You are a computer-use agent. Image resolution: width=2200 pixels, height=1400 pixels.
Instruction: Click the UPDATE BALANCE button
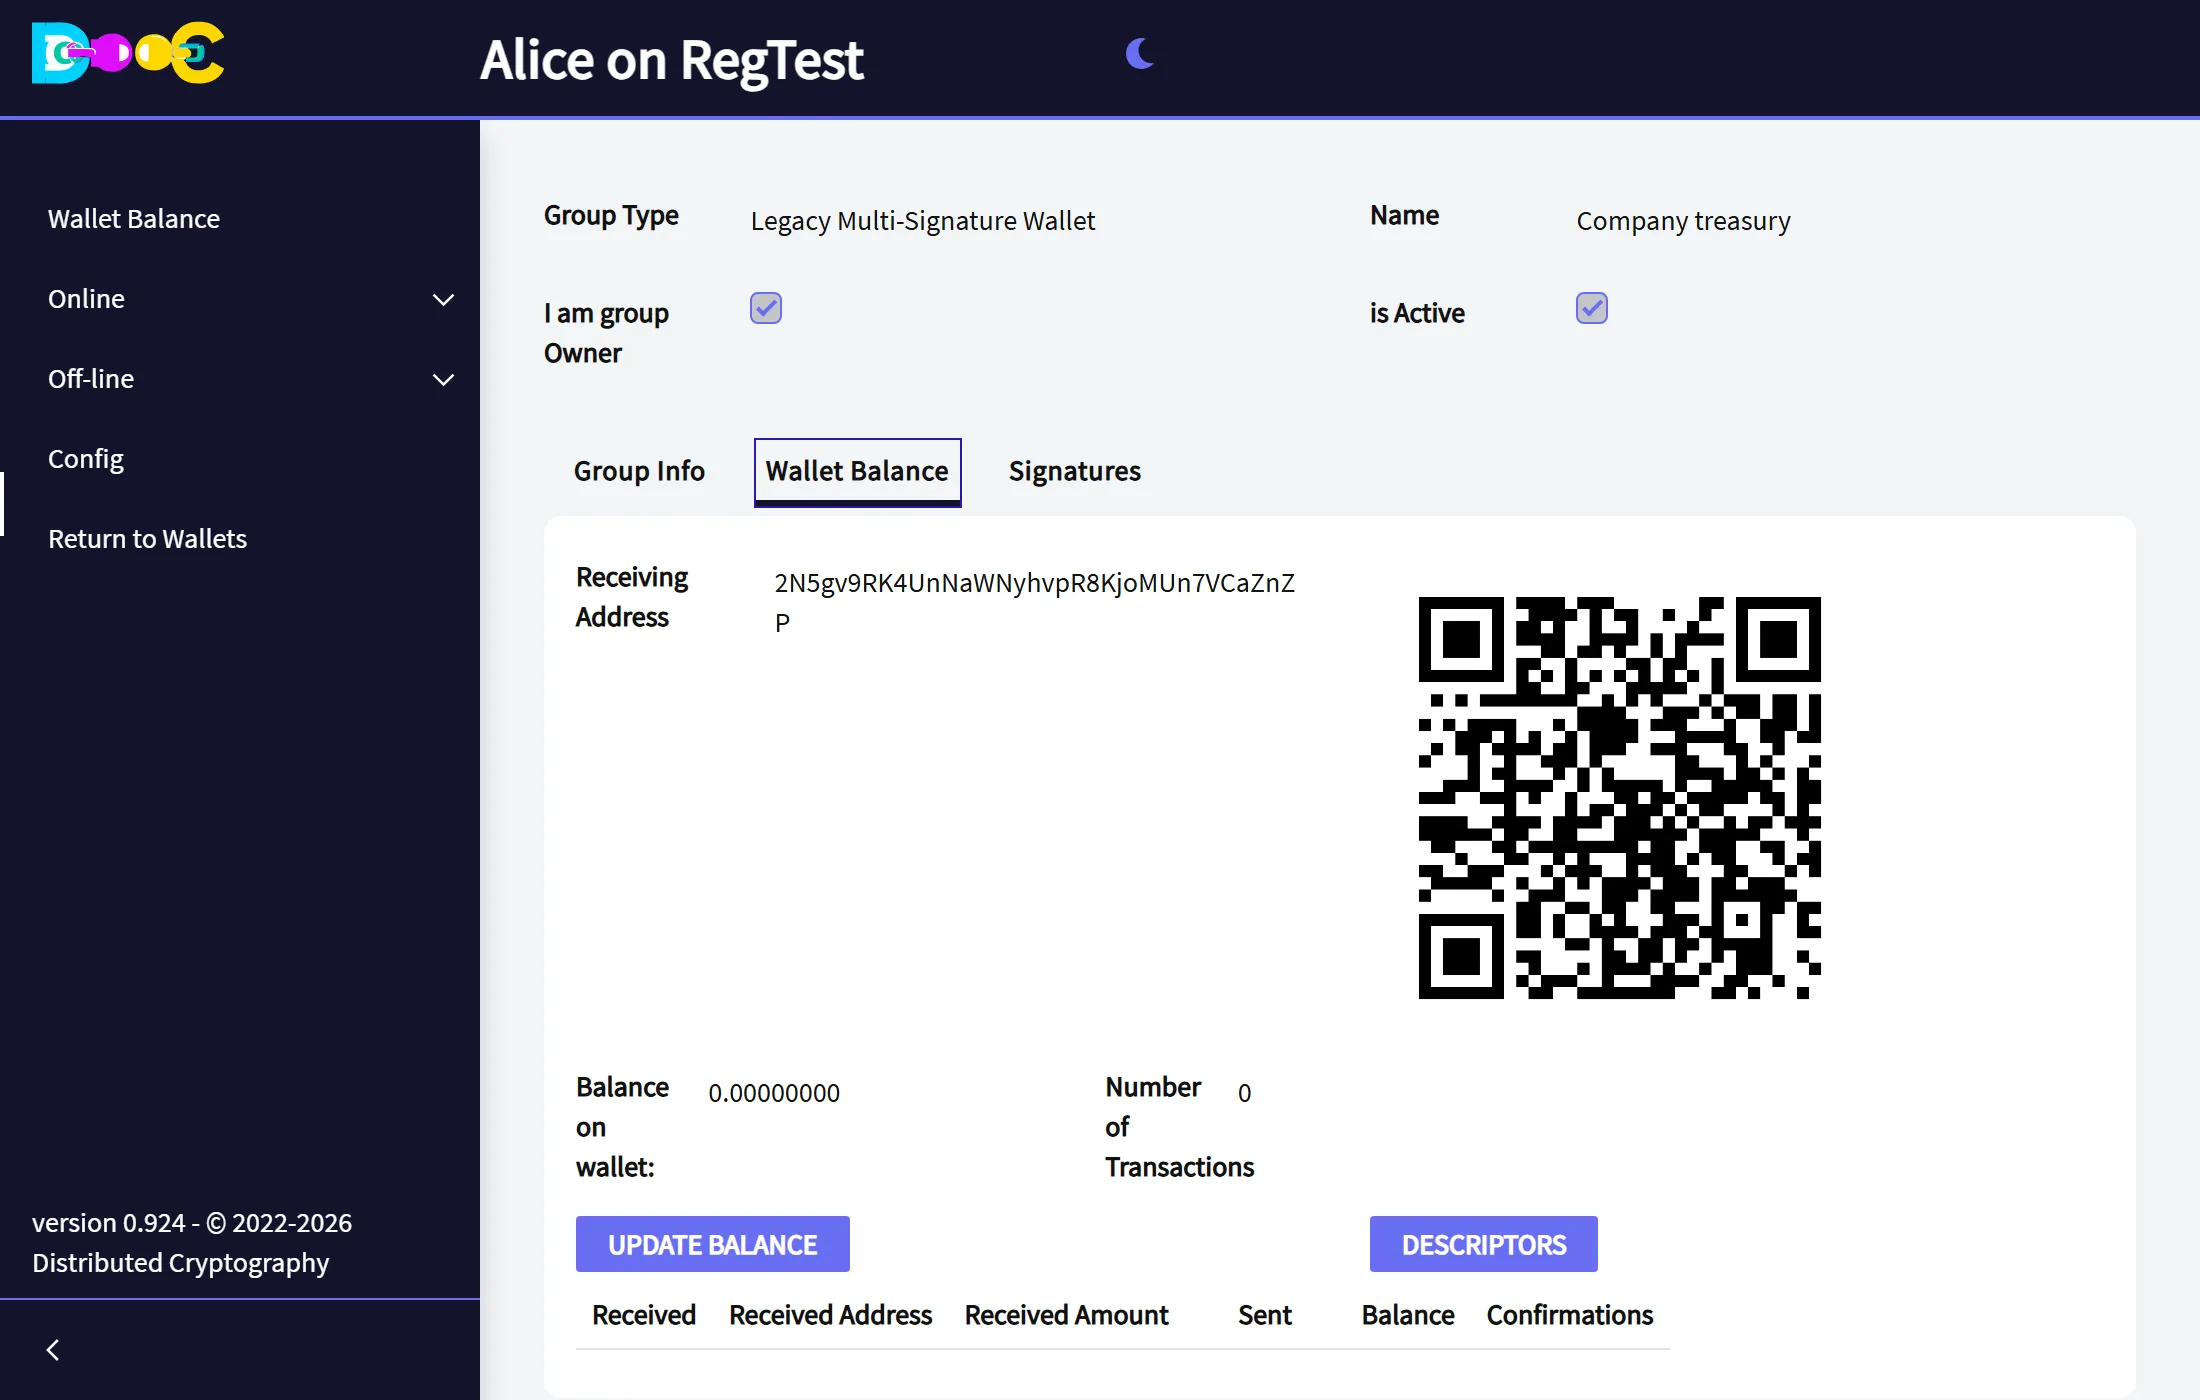713,1244
